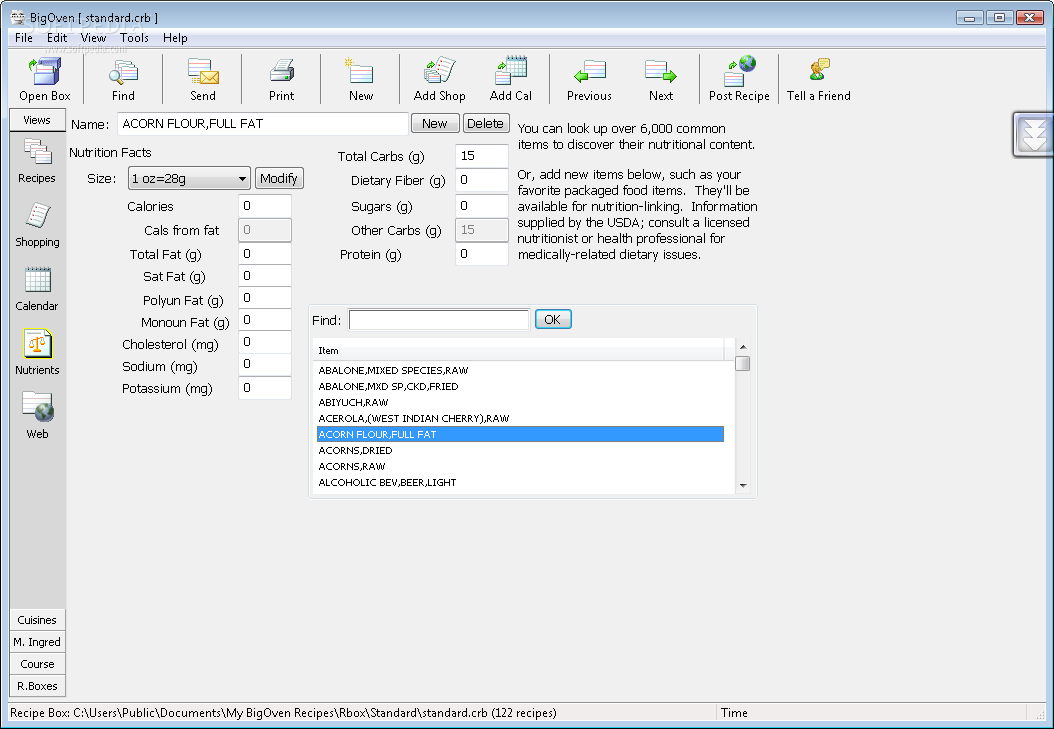Viewport: 1054px width, 729px height.
Task: Add to shopping list via Add Shop
Action: pos(440,79)
